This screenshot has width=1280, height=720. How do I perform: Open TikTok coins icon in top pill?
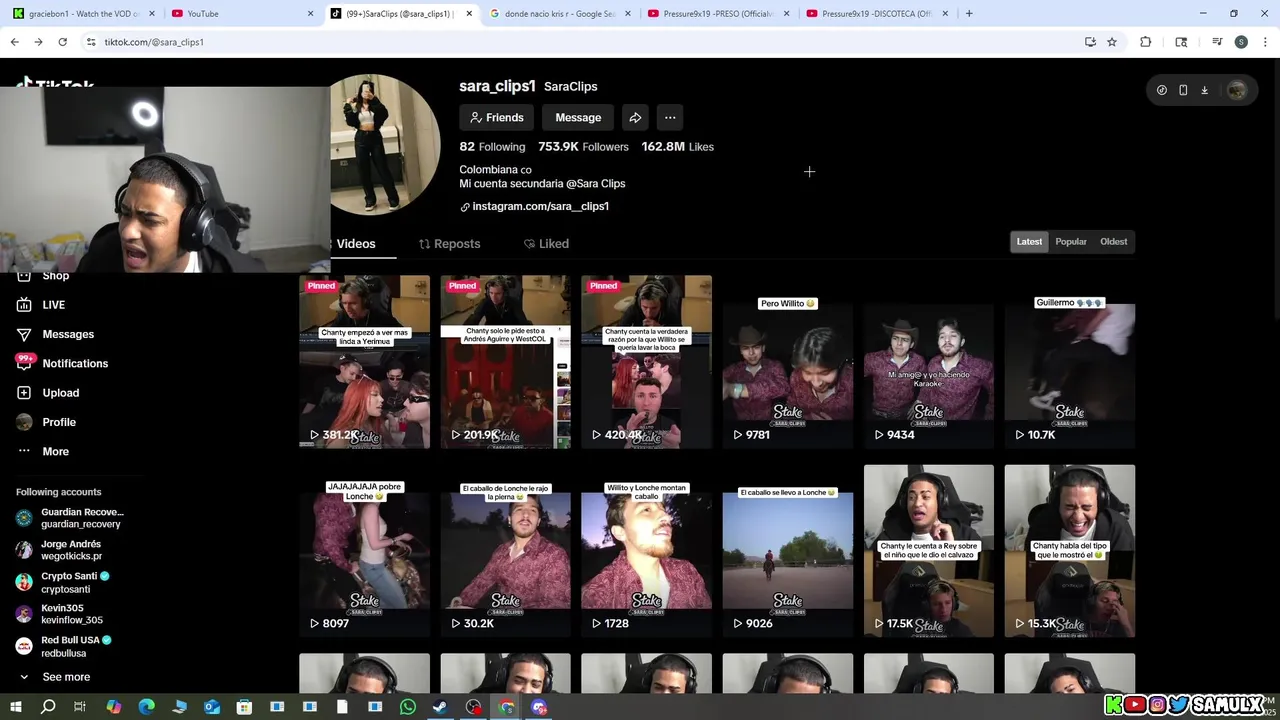(1161, 90)
